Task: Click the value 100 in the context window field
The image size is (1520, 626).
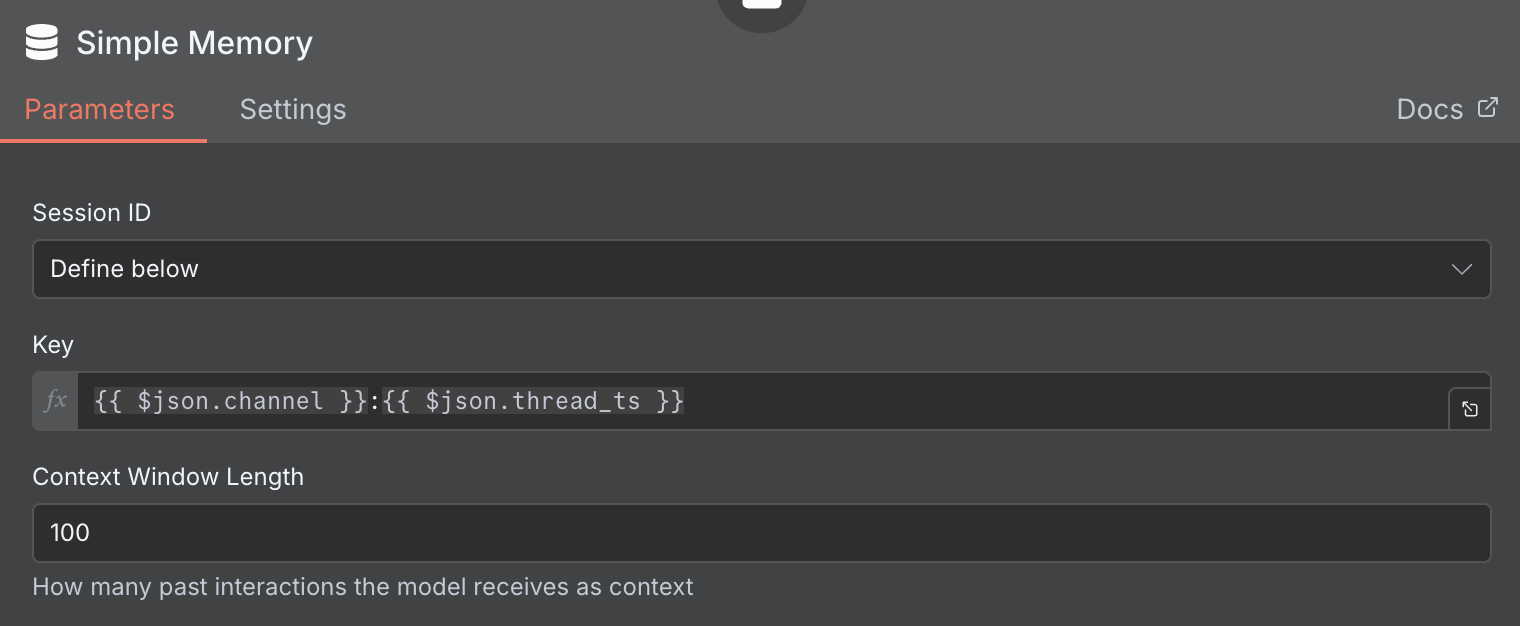Action: (70, 533)
